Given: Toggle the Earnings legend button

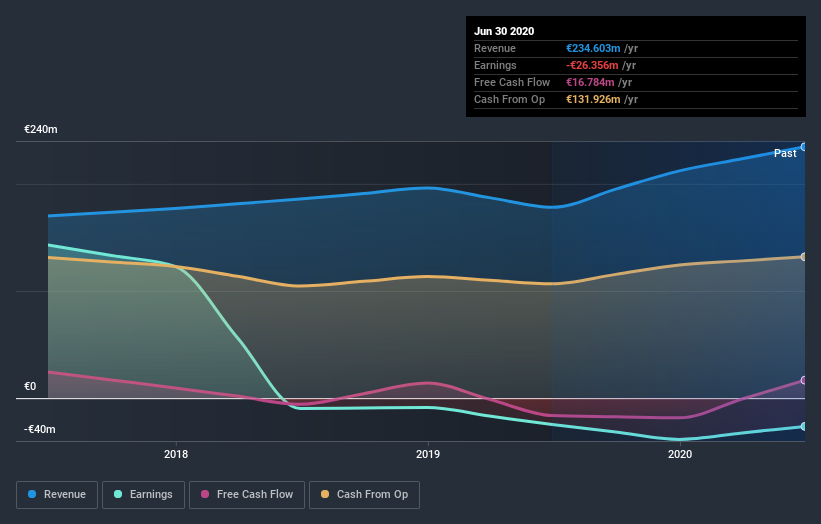Looking at the screenshot, I should (x=143, y=495).
